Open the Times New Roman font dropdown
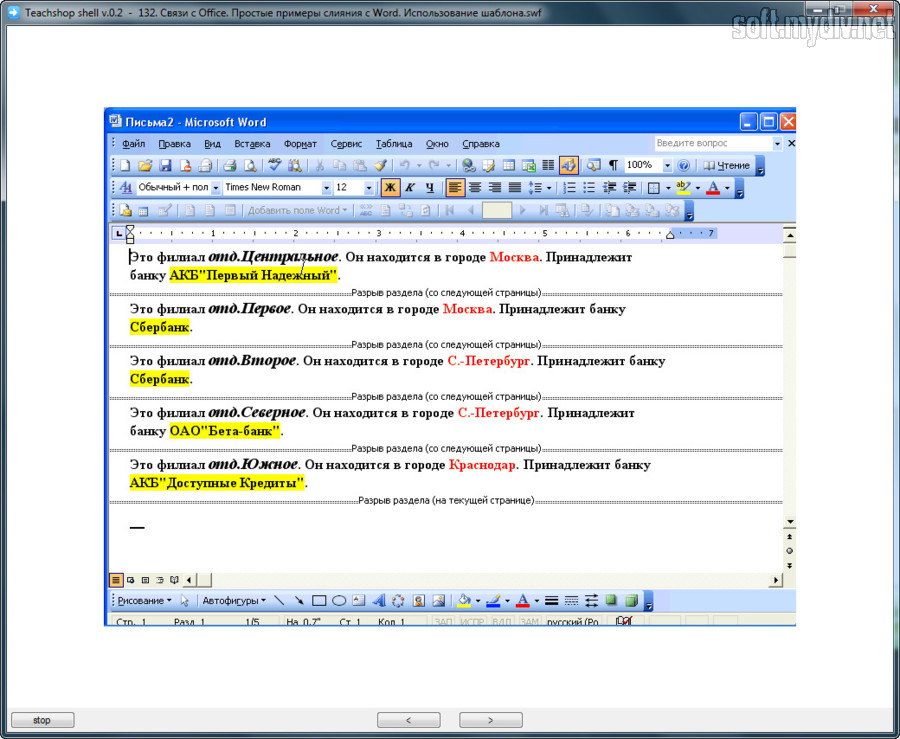Viewport: 900px width, 739px height. (x=326, y=188)
